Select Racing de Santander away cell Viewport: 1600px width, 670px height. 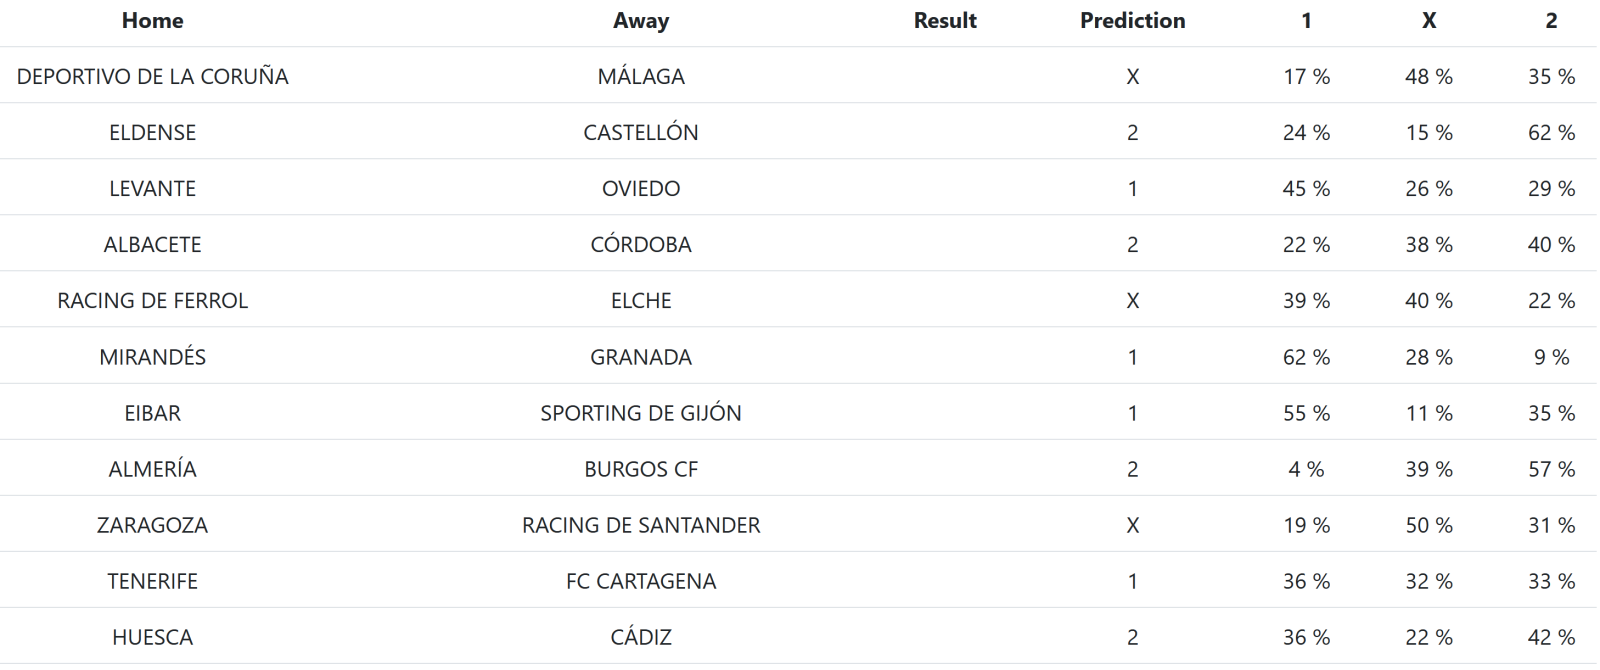point(641,525)
